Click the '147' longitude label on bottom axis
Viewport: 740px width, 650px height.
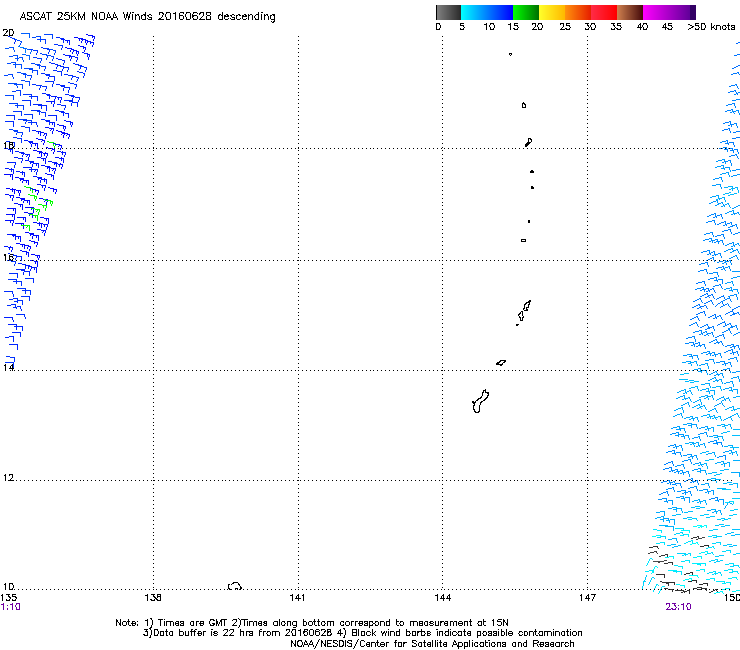[587, 598]
